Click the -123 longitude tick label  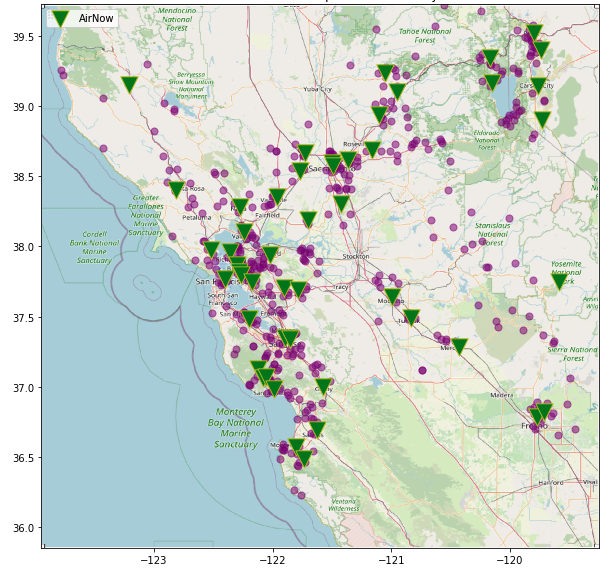click(x=154, y=560)
